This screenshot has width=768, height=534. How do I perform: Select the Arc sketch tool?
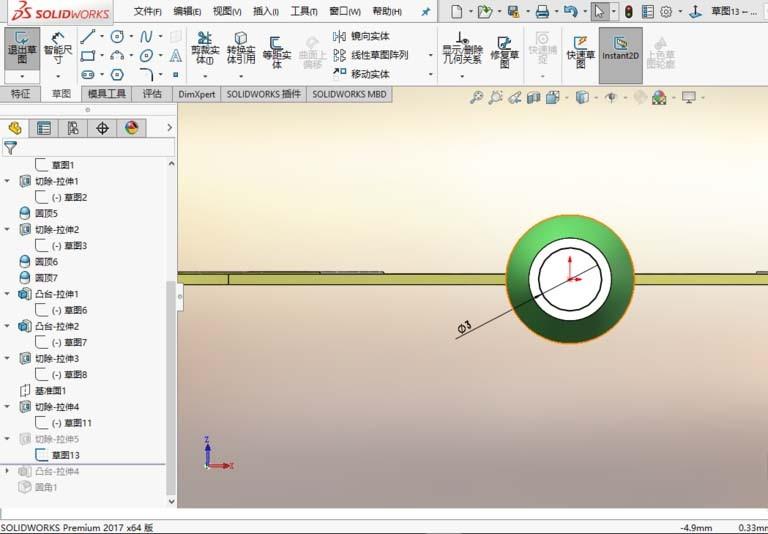pos(117,55)
